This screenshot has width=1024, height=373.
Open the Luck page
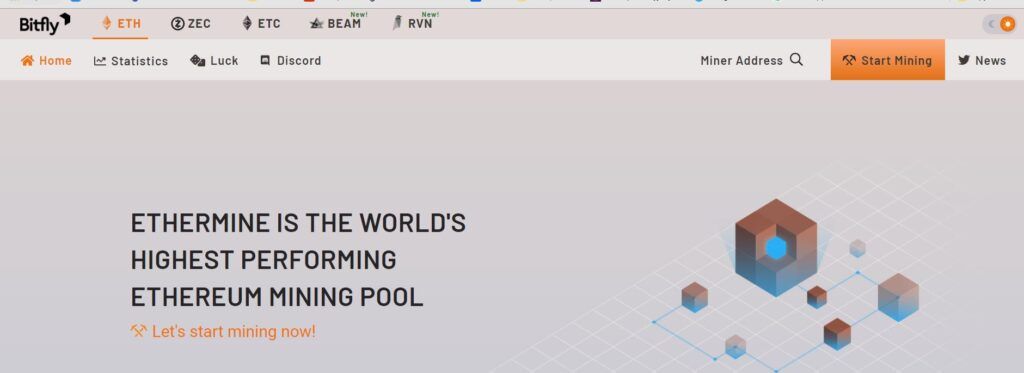[x=214, y=61]
